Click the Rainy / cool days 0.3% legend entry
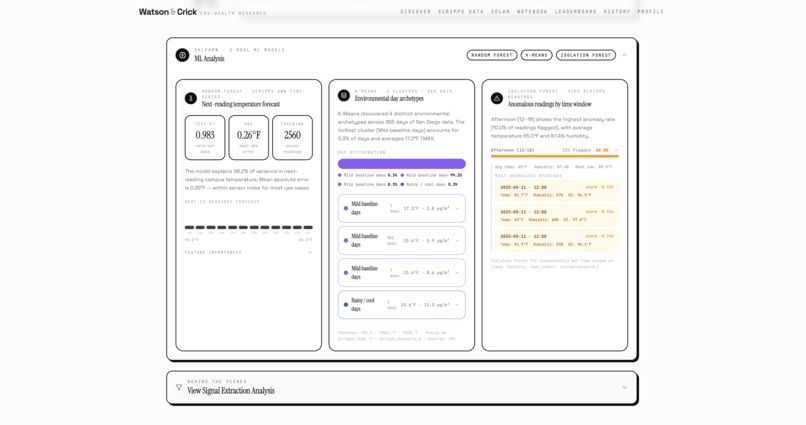Image resolution: width=806 pixels, height=425 pixels. point(429,184)
